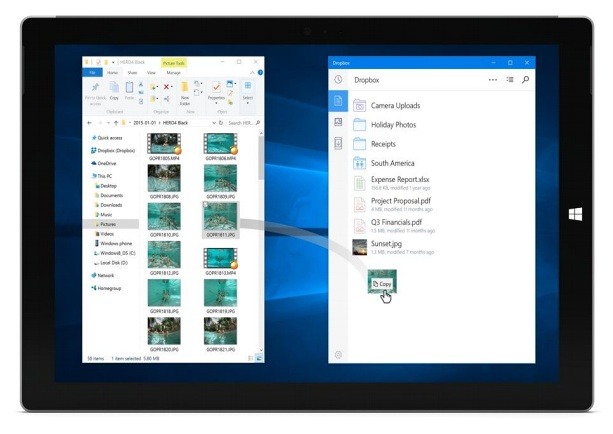This screenshot has width=613, height=434.
Task: Open the Open-with dropdown in Open group
Action: pyautogui.click(x=235, y=84)
